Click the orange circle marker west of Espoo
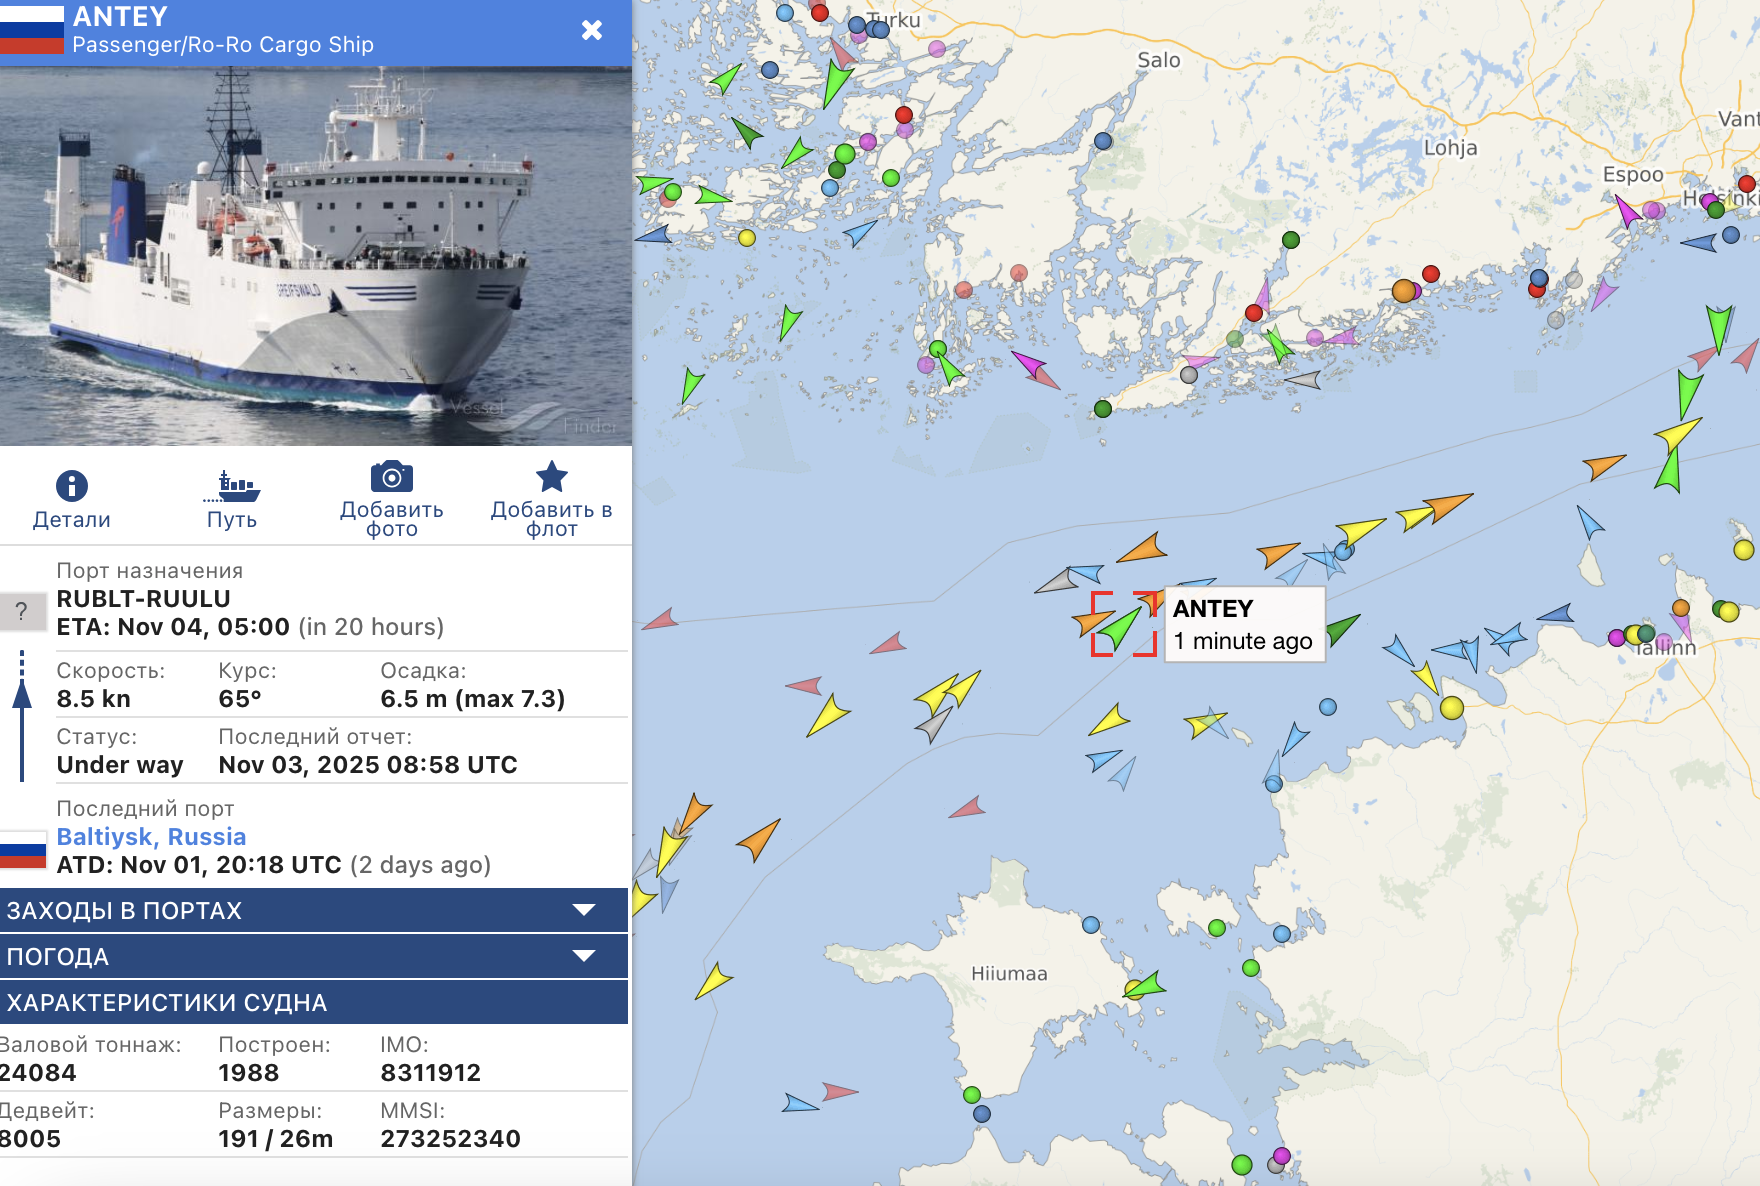This screenshot has height=1186, width=1760. coord(1404,291)
